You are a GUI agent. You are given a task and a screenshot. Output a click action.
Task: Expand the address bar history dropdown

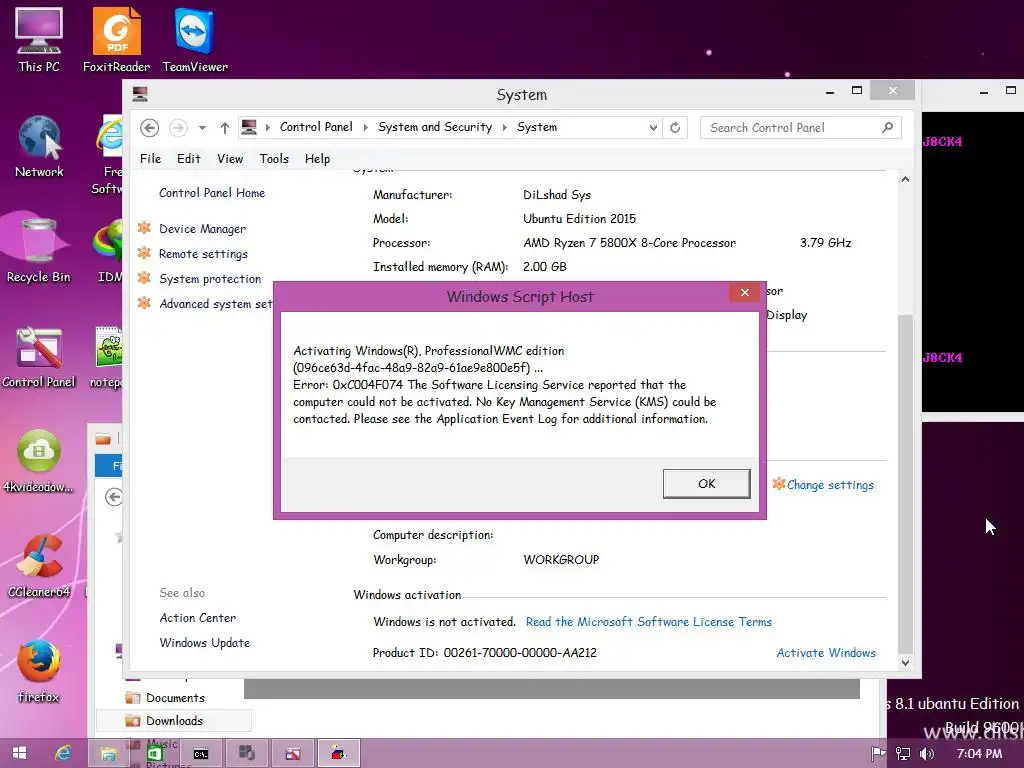click(x=652, y=128)
